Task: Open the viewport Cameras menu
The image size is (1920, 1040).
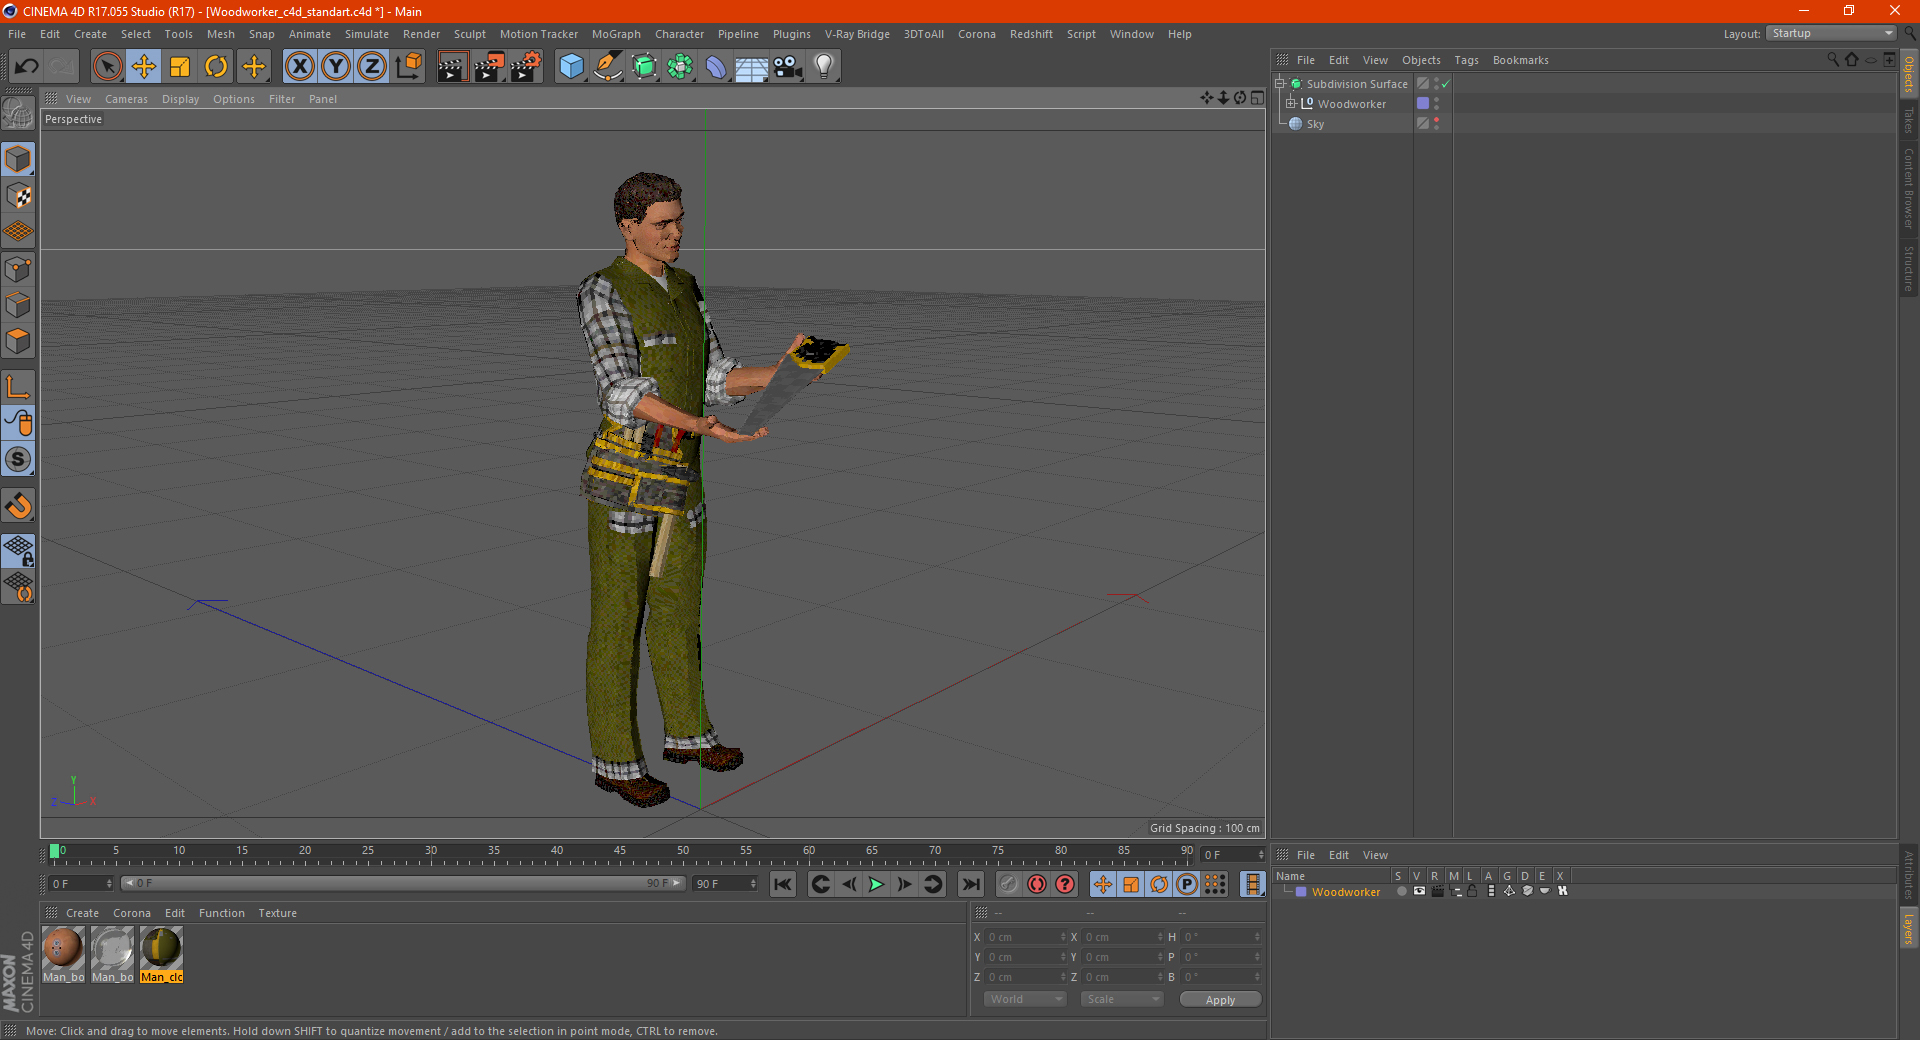Action: coord(126,99)
